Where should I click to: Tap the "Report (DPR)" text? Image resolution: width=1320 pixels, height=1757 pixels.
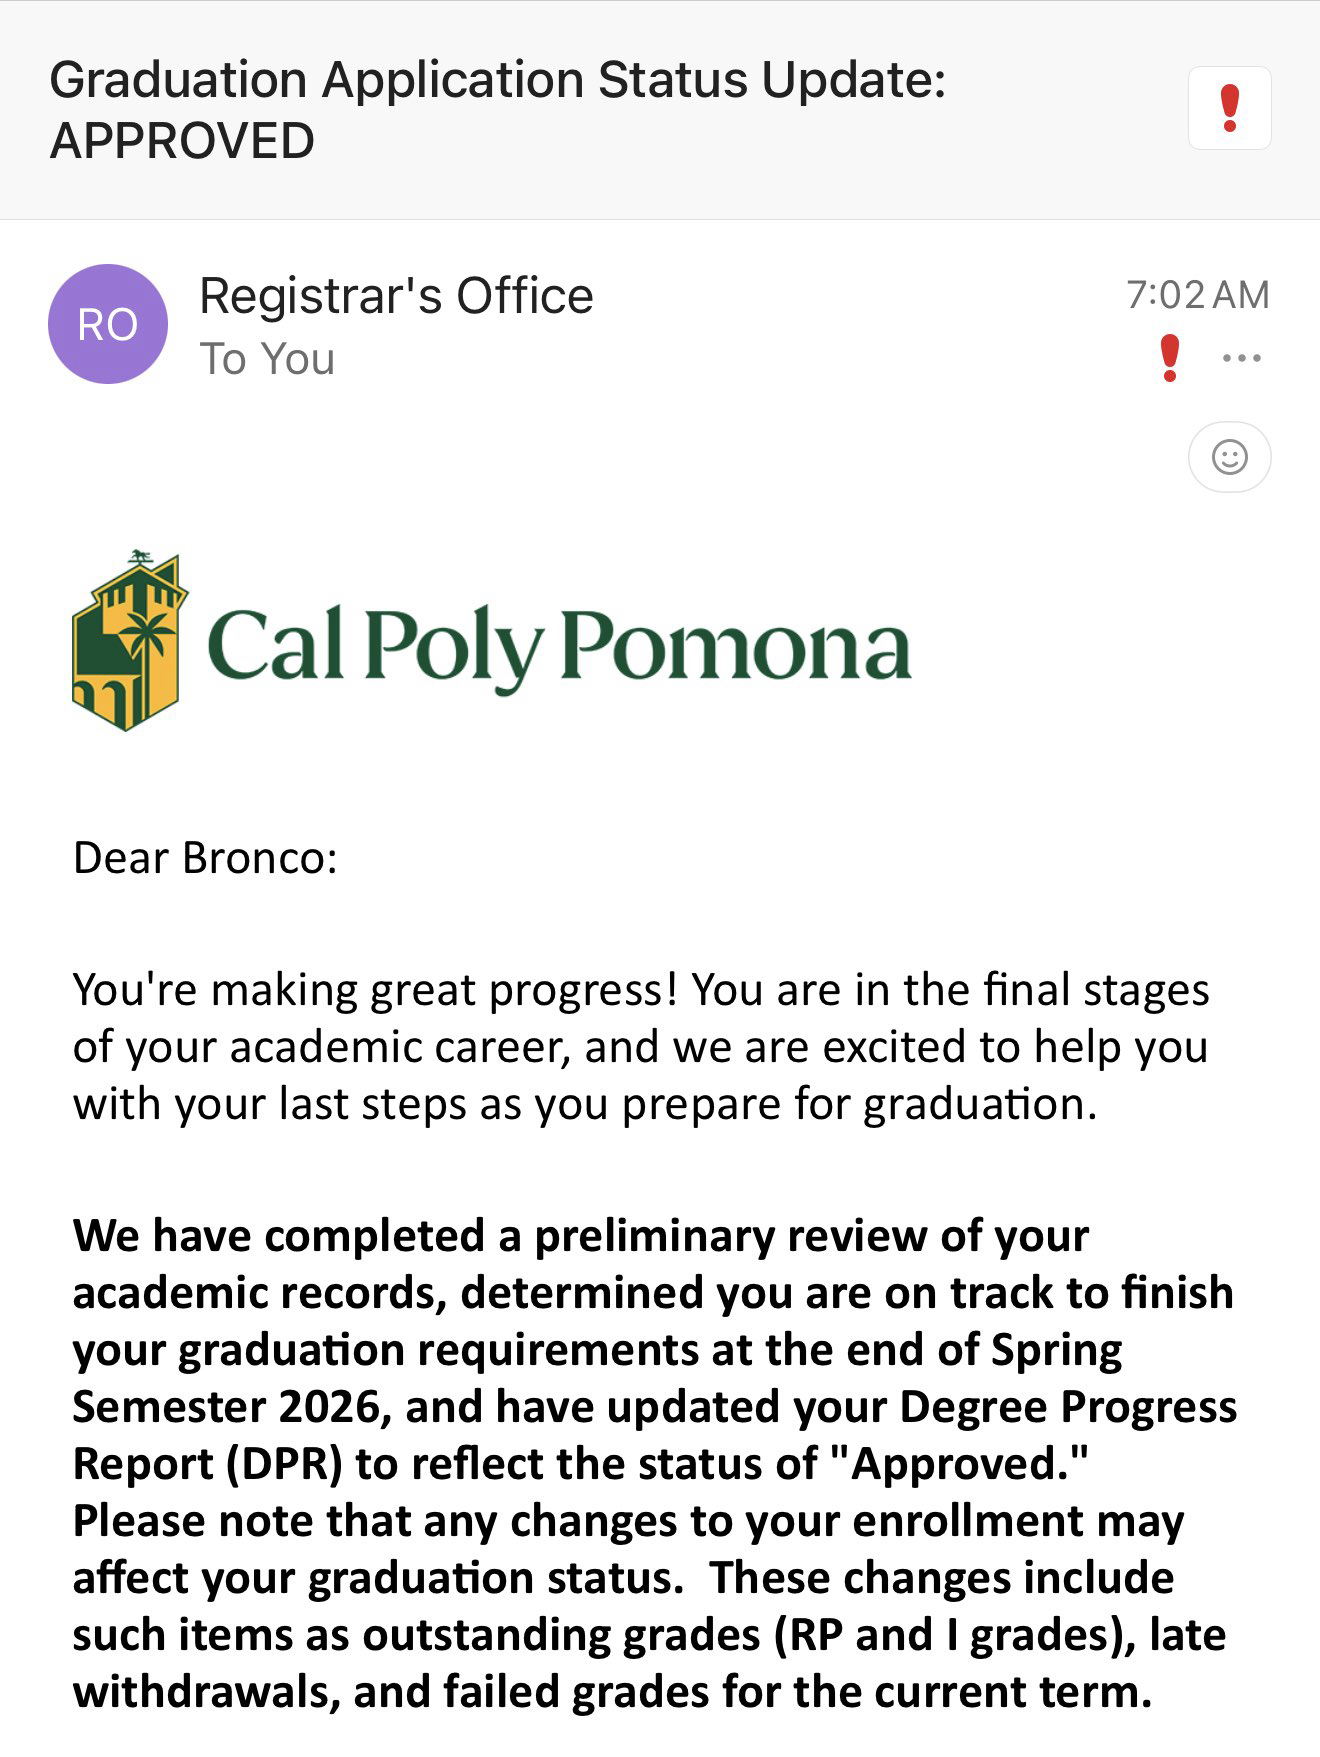pyautogui.click(x=208, y=1463)
